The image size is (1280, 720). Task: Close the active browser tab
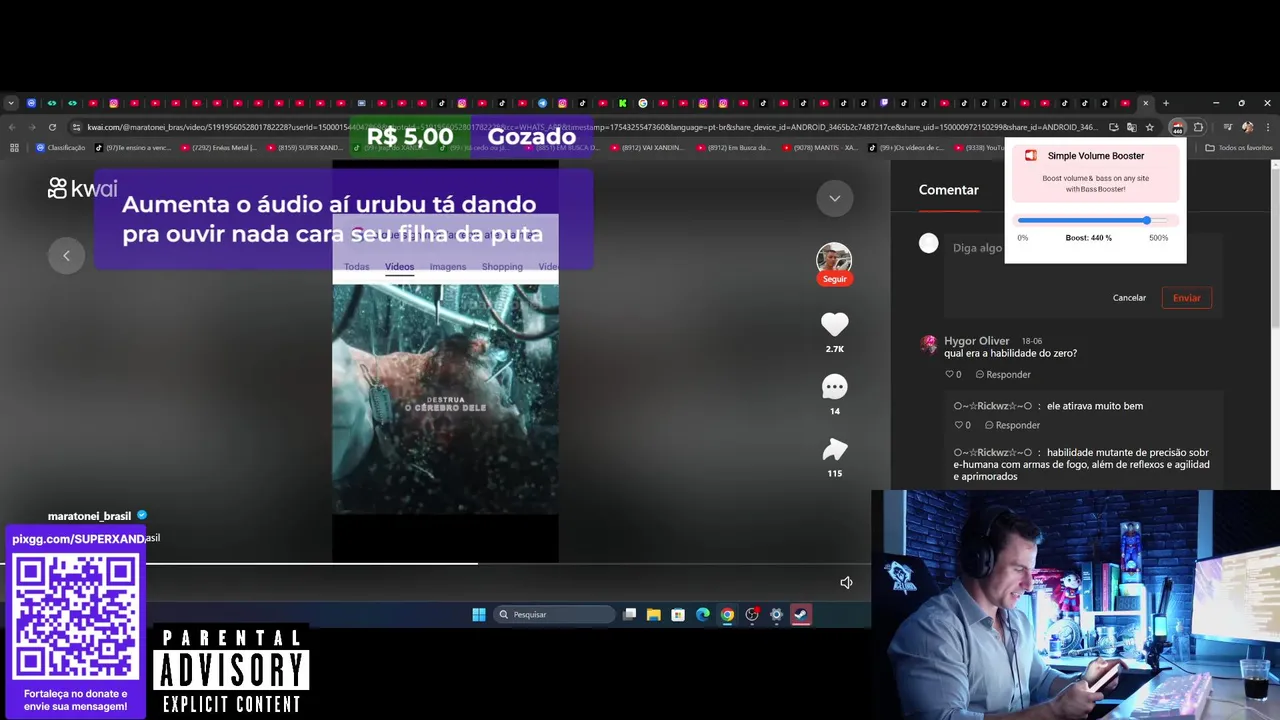[1145, 103]
